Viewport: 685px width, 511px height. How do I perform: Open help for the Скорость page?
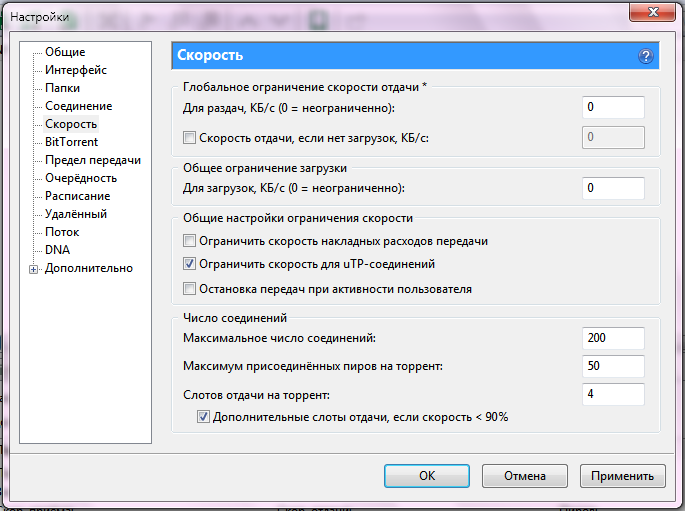[x=646, y=56]
